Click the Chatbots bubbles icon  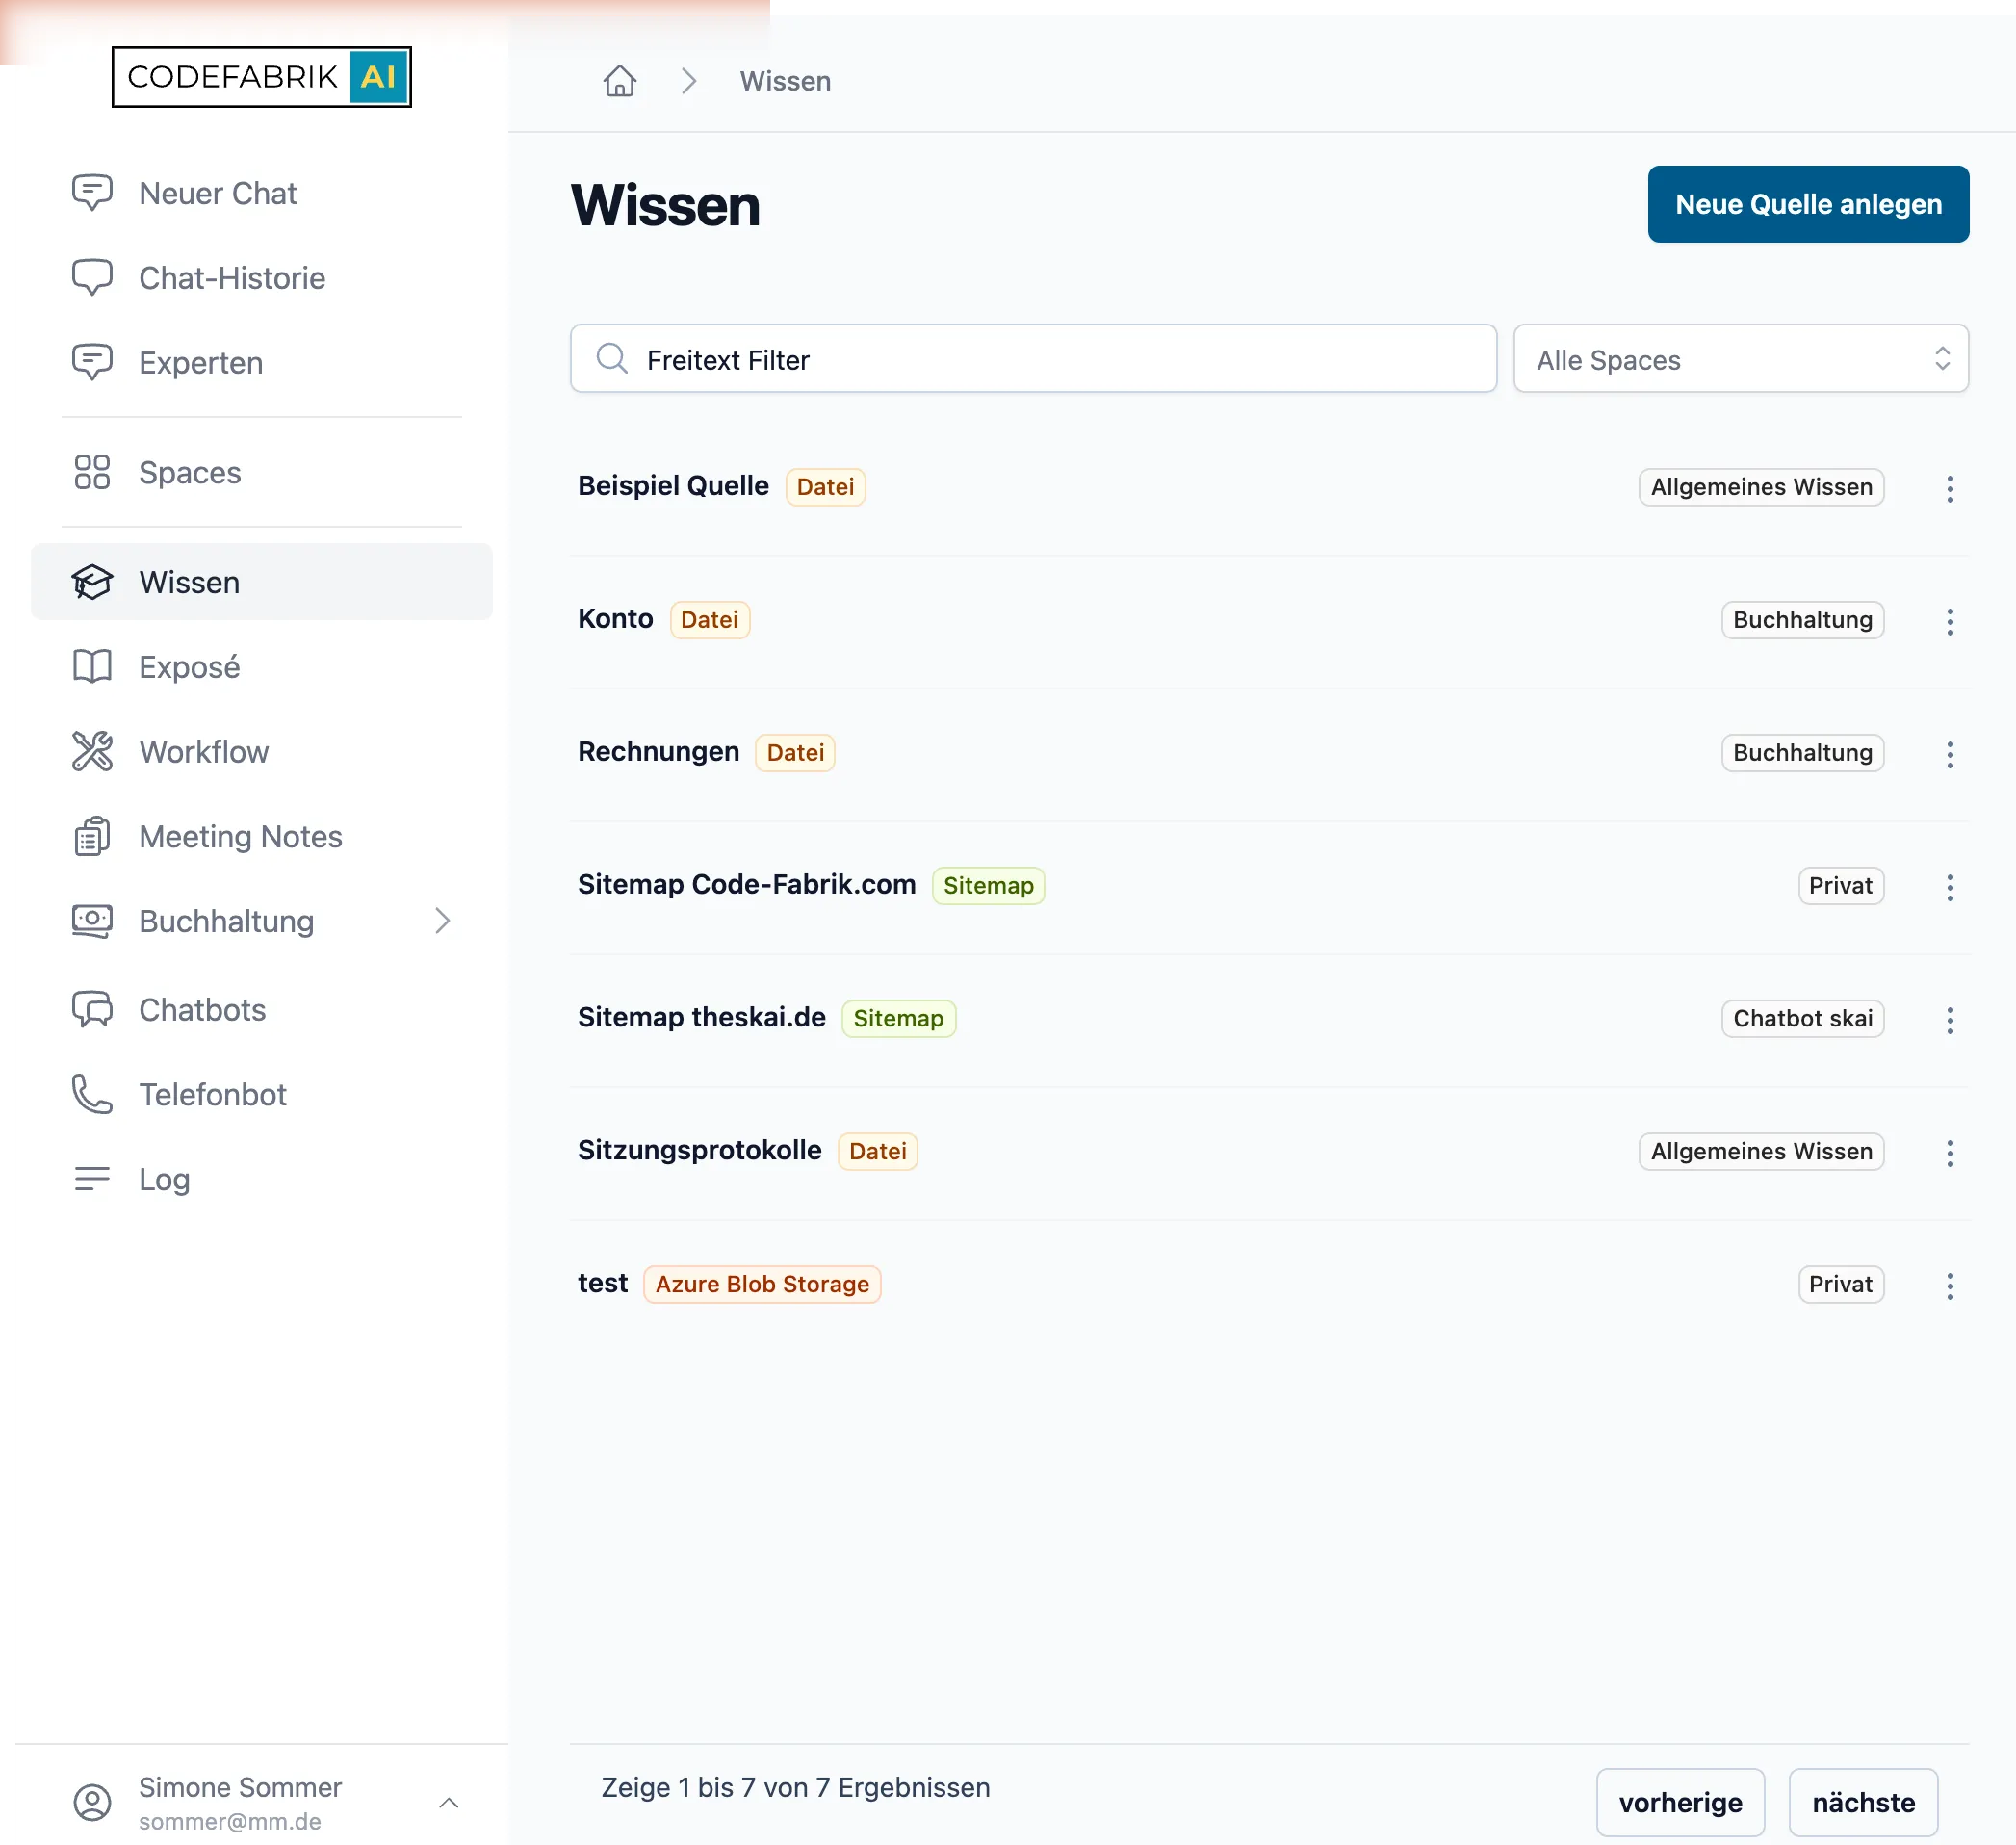click(92, 1010)
